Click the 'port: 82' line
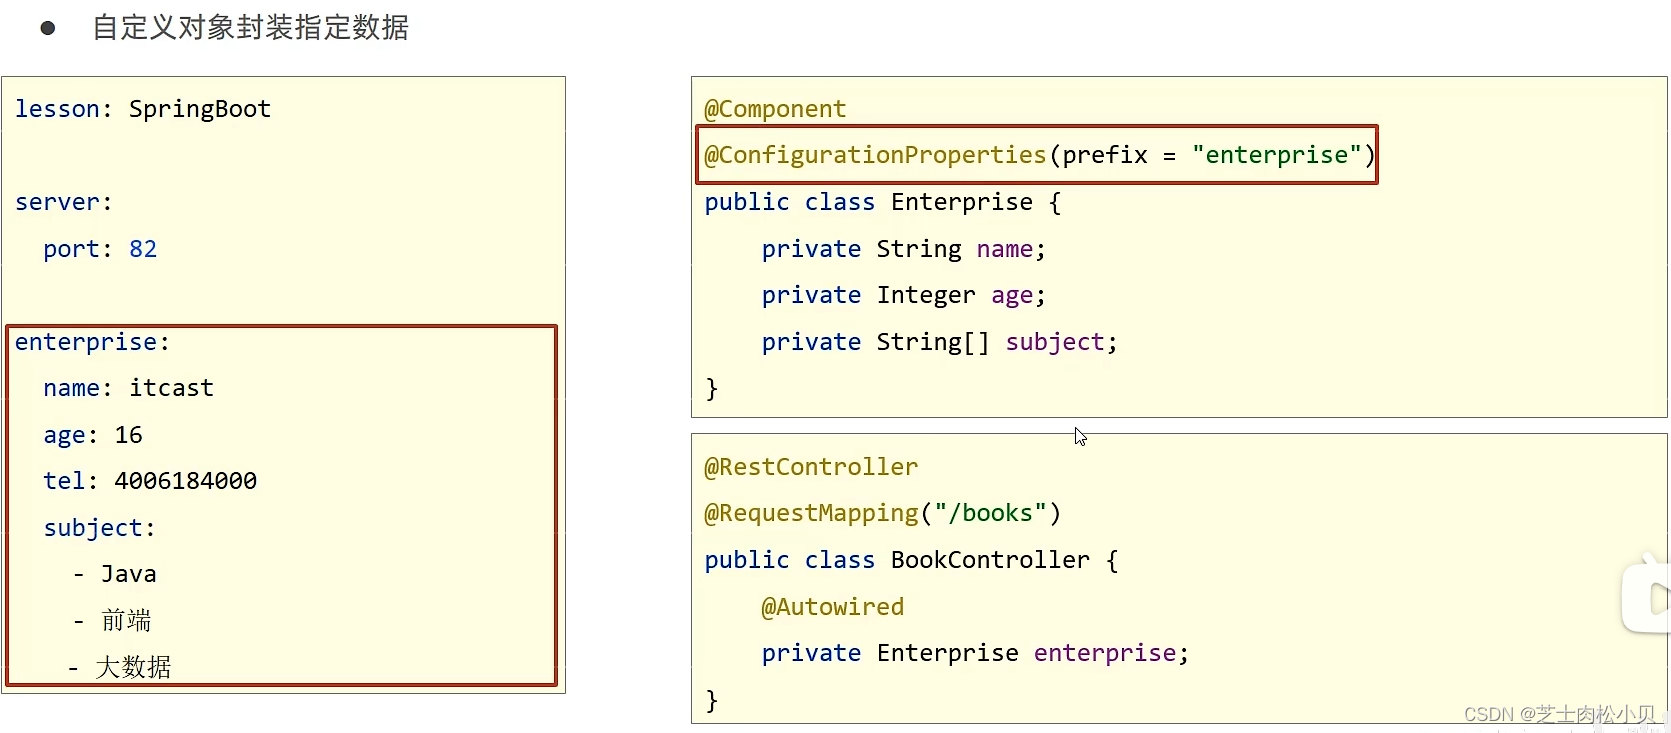This screenshot has height=733, width=1671. pyautogui.click(x=100, y=249)
